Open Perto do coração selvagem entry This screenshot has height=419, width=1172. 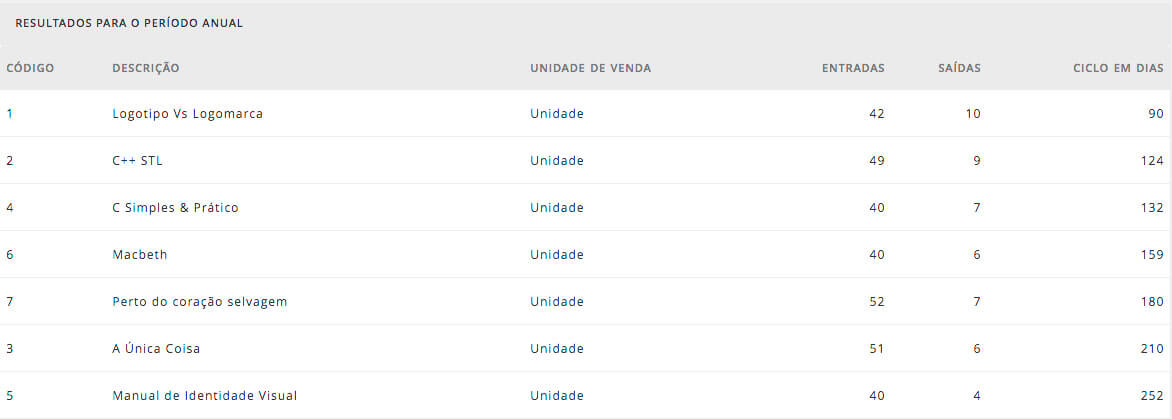[586, 302]
